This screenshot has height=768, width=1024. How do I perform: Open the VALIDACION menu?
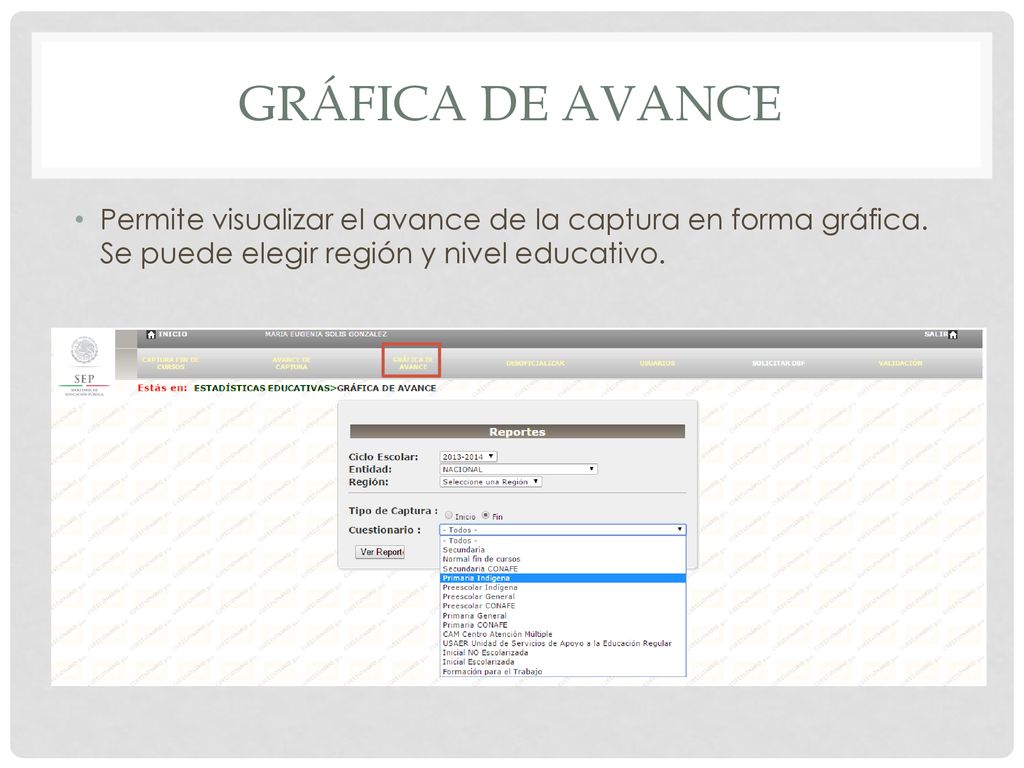point(900,363)
